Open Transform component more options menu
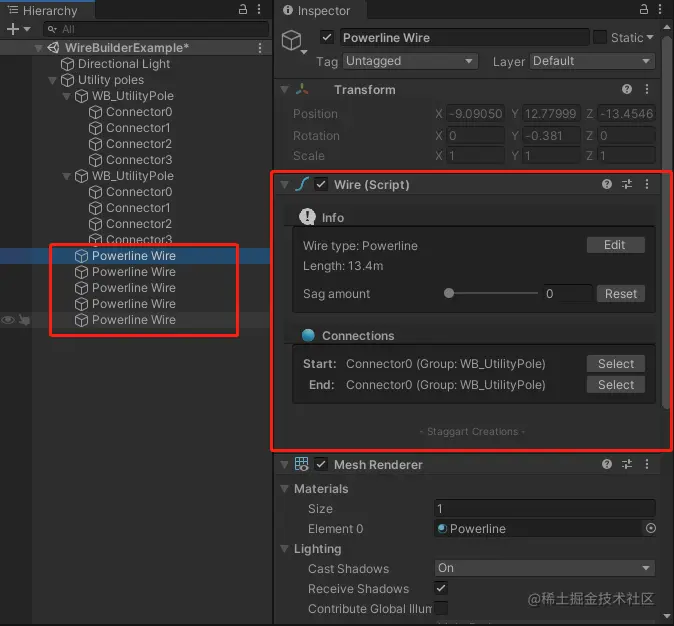This screenshot has height=626, width=674. pyautogui.click(x=647, y=89)
